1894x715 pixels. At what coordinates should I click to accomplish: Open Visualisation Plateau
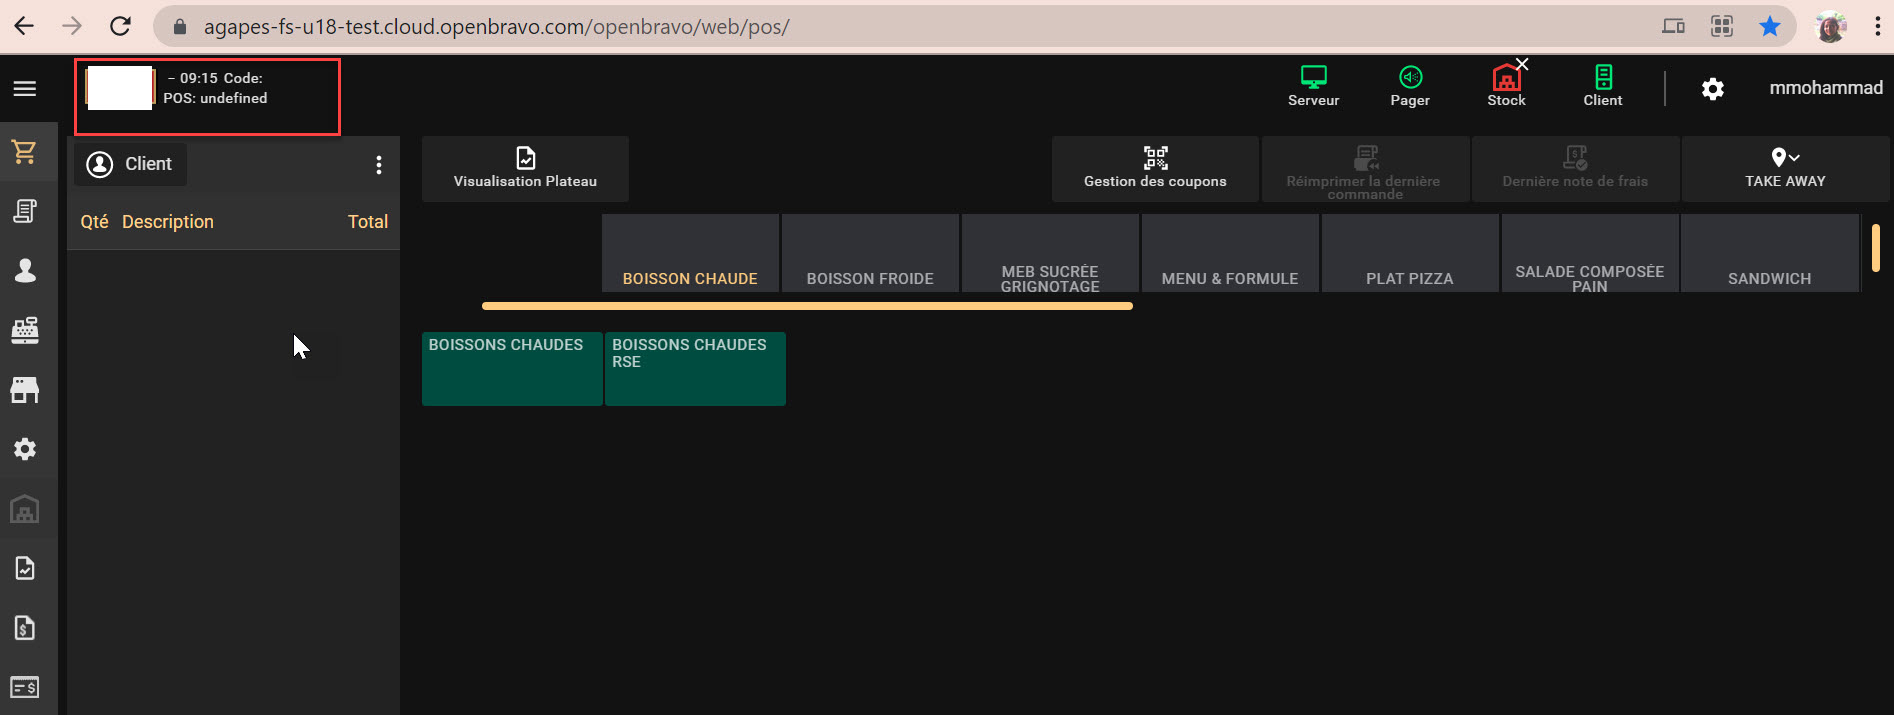click(525, 169)
